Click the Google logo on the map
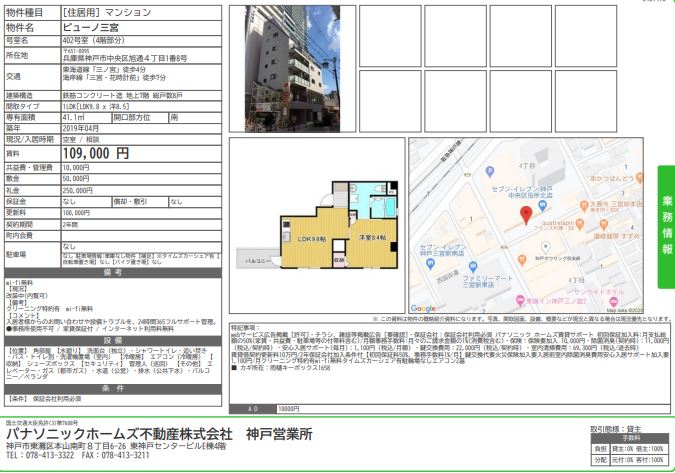This screenshot has height=473, width=675. 423,308
